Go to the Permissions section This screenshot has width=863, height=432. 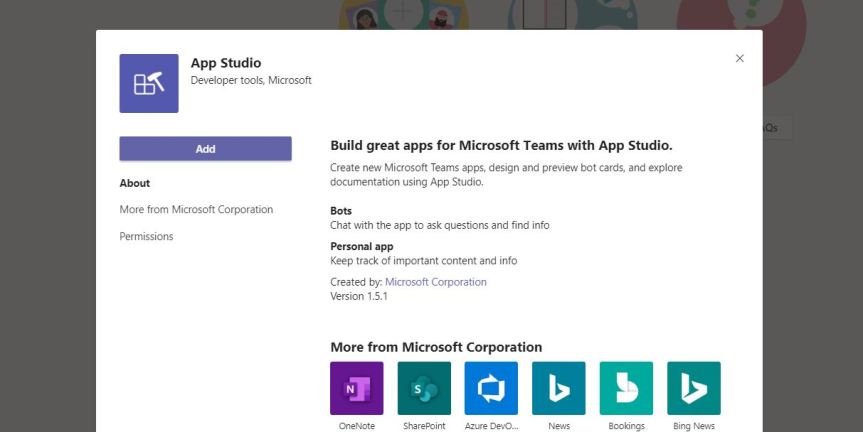coord(146,237)
